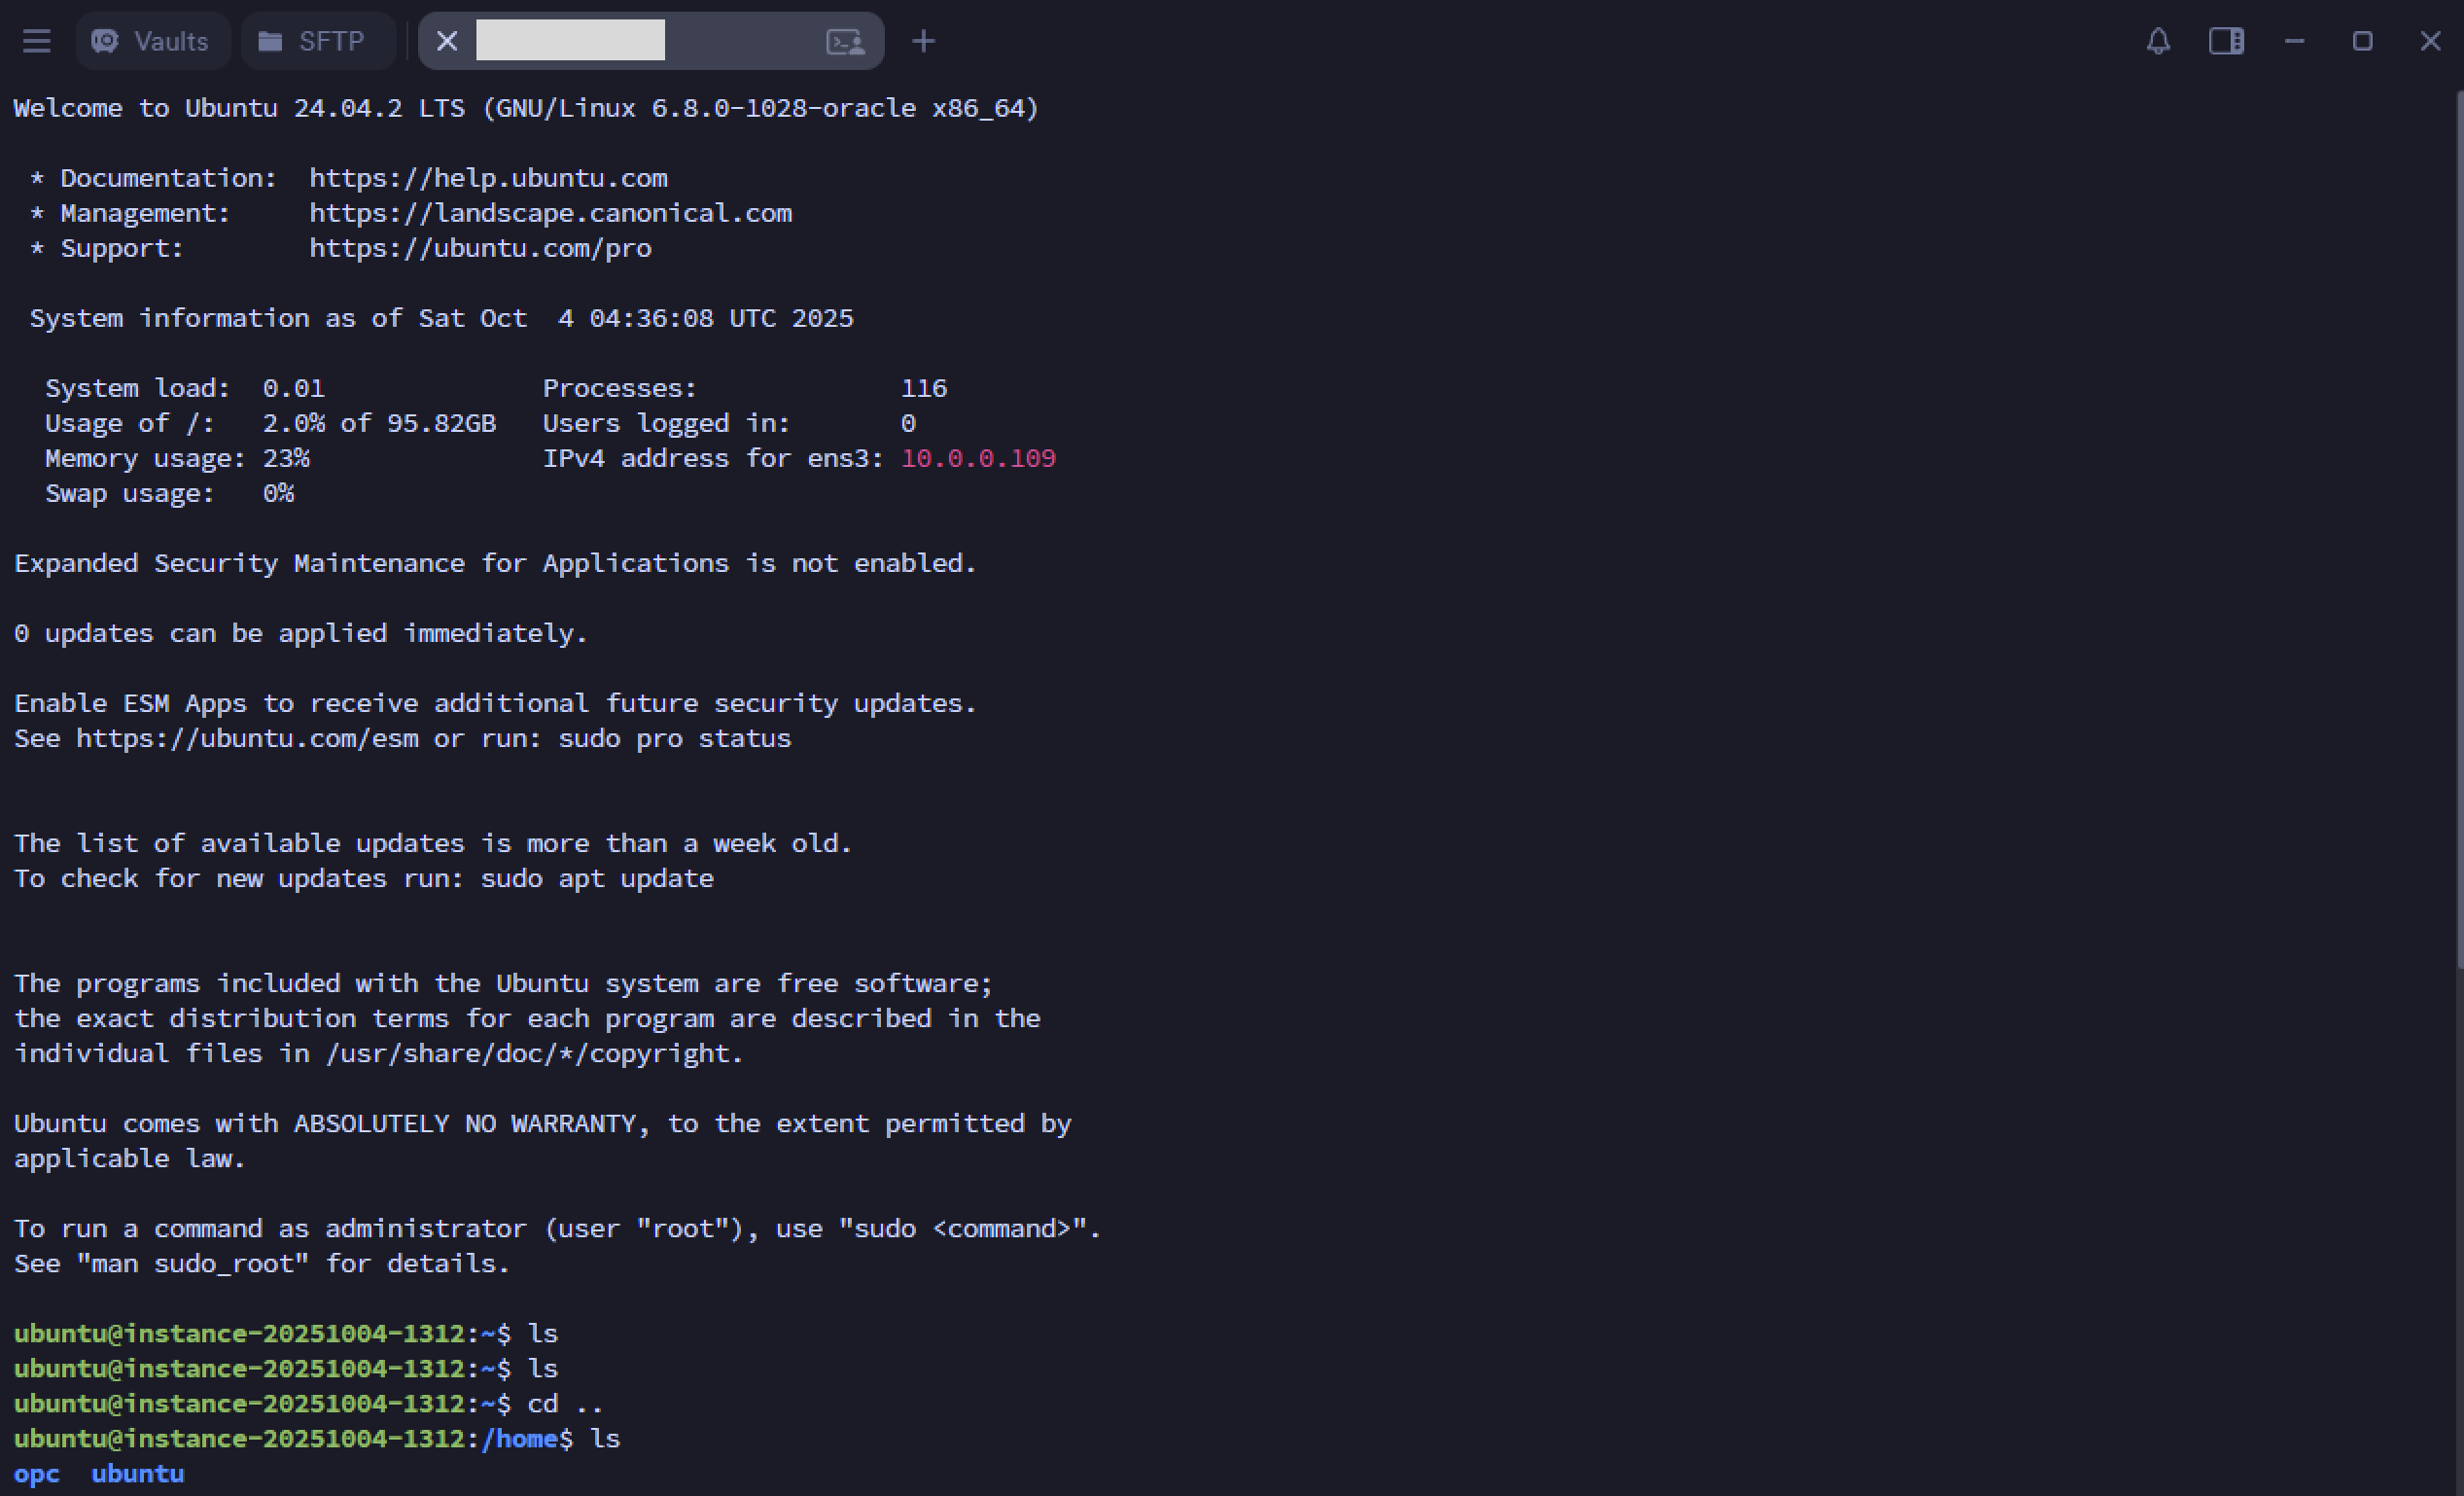Screen dimensions: 2464x1496
Task: Click the 10.0.0.109 IP address
Action: click(978, 458)
